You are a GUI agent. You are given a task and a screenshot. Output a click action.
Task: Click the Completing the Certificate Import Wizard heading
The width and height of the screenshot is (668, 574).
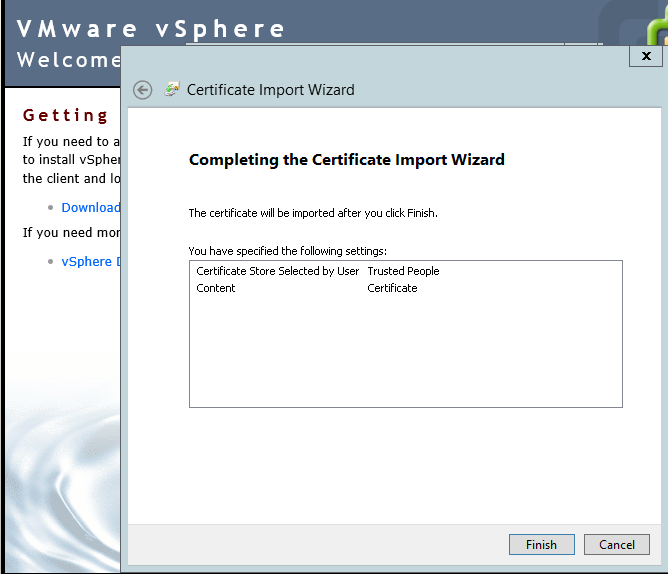(346, 160)
